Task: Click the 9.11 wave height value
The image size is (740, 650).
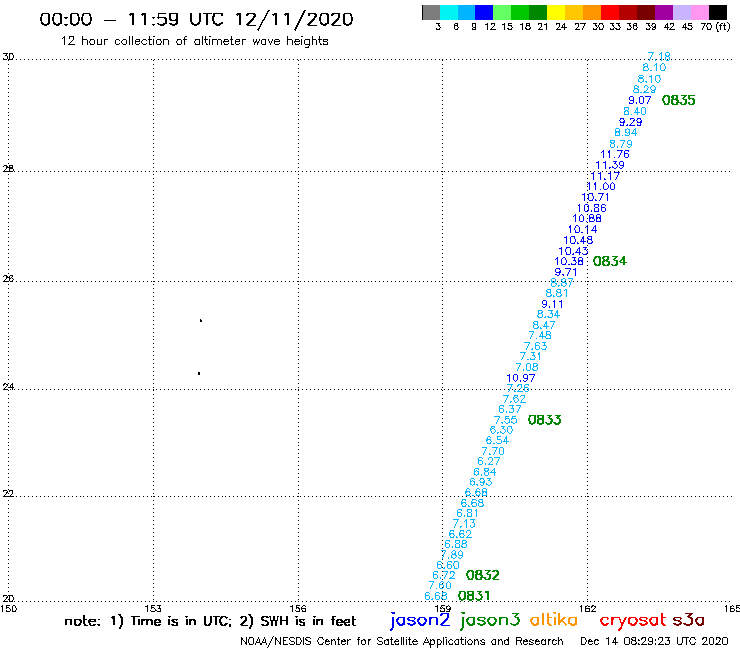Action: coord(552,304)
